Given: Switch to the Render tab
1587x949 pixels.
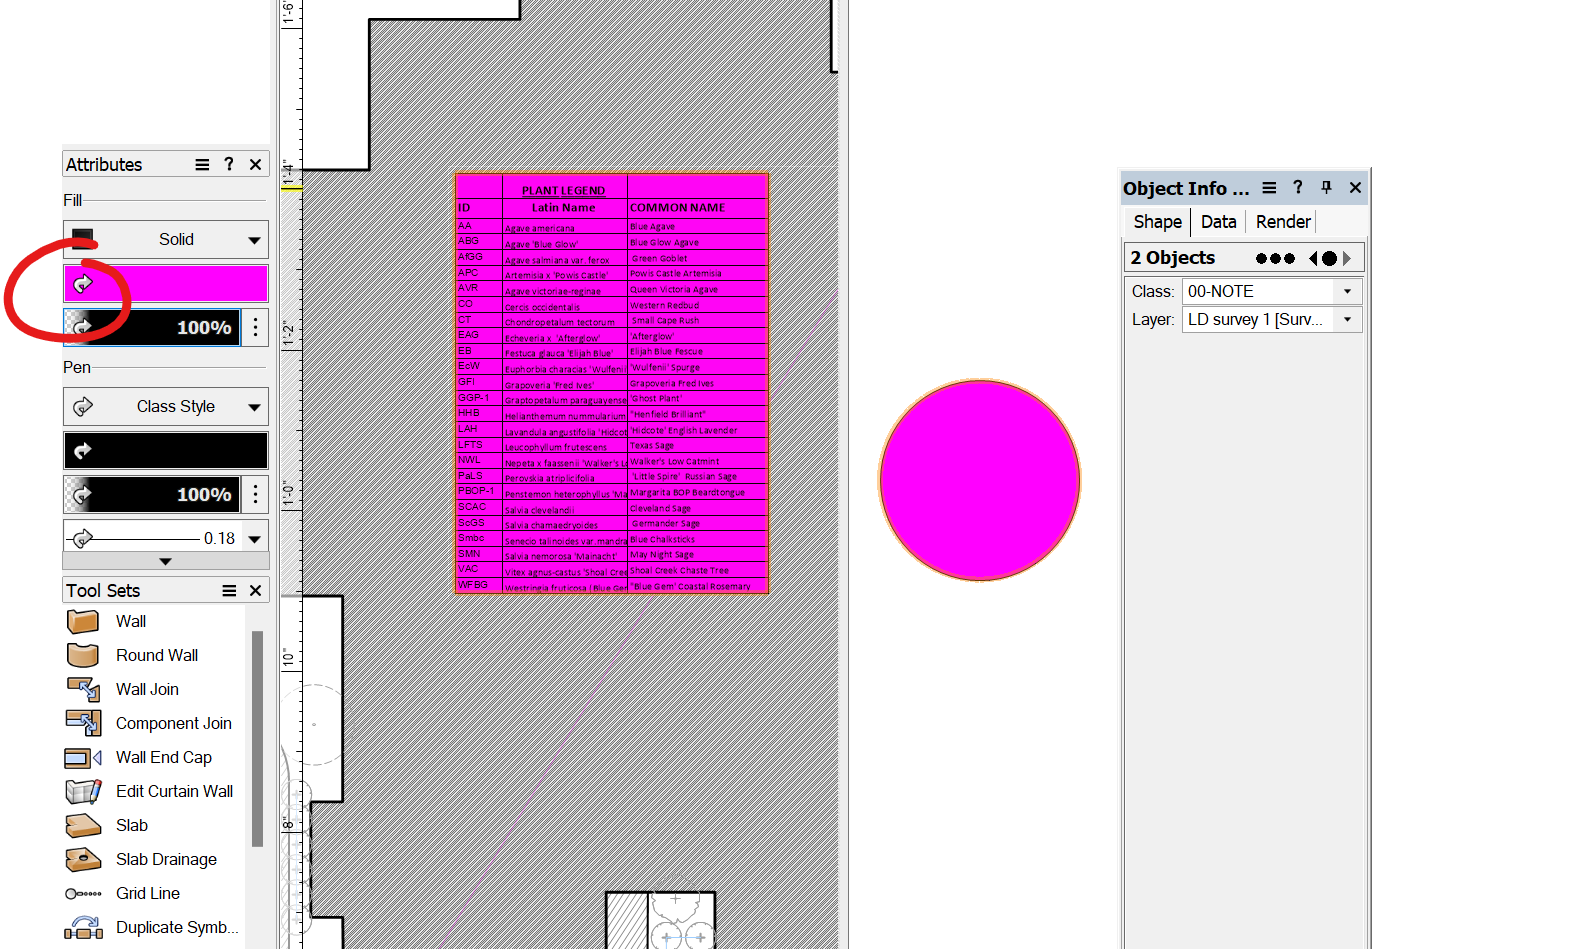Looking at the screenshot, I should point(1282,222).
